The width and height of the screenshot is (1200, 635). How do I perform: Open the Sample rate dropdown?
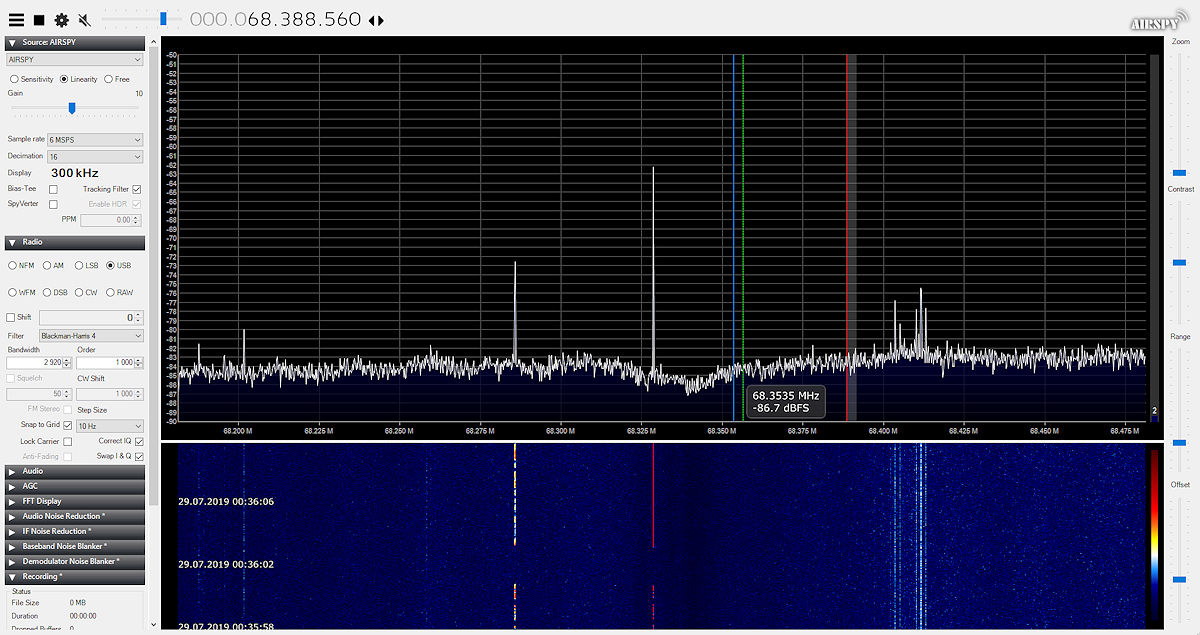95,140
